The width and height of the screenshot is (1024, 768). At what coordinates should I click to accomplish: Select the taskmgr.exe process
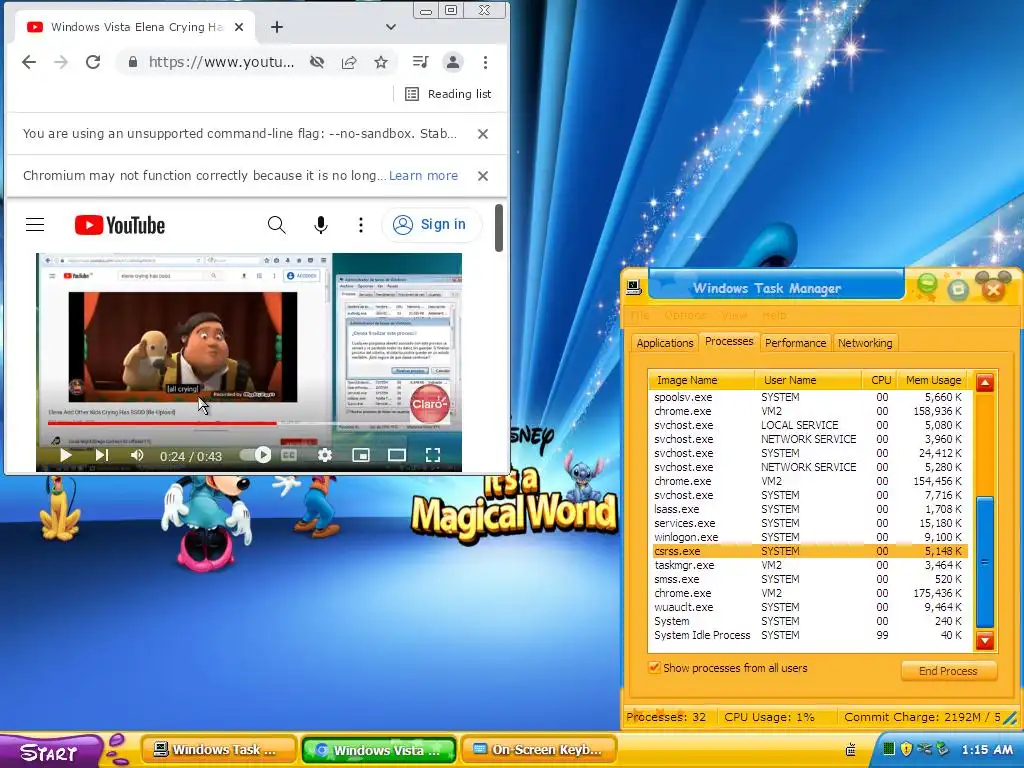[x=809, y=566]
